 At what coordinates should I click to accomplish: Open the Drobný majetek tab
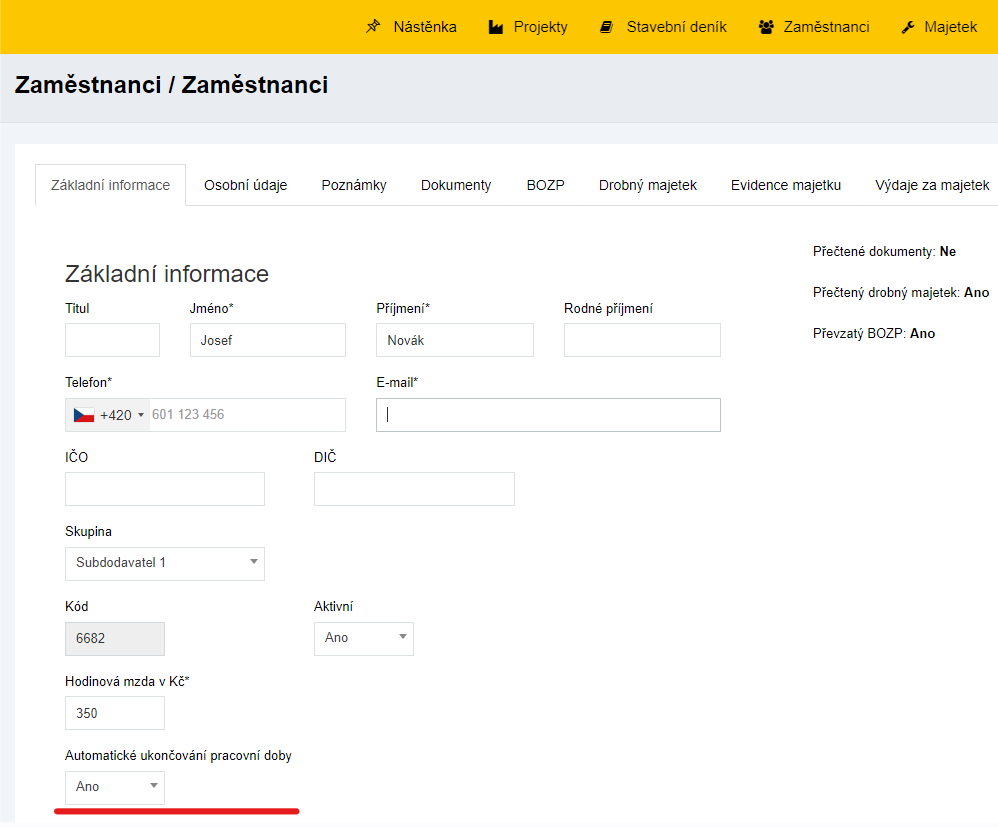click(x=648, y=185)
